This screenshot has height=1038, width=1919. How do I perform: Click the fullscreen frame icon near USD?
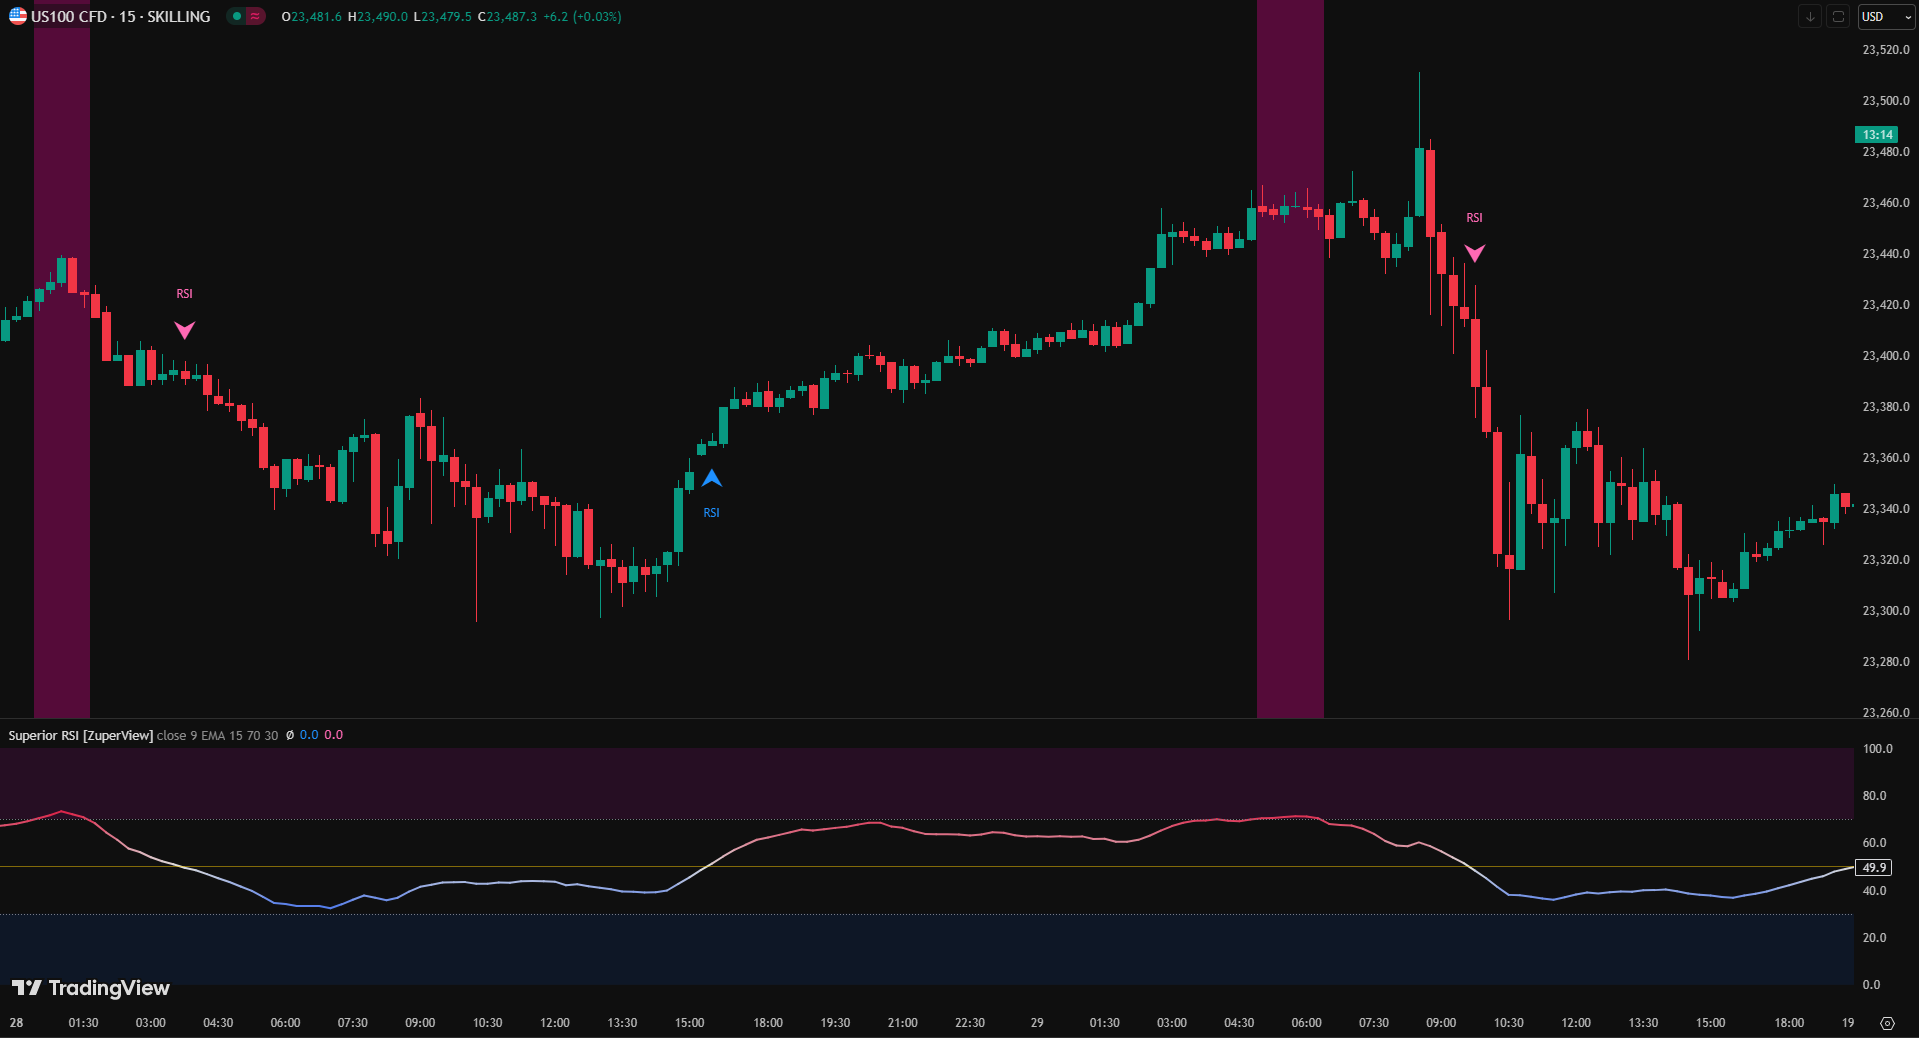pos(1838,16)
